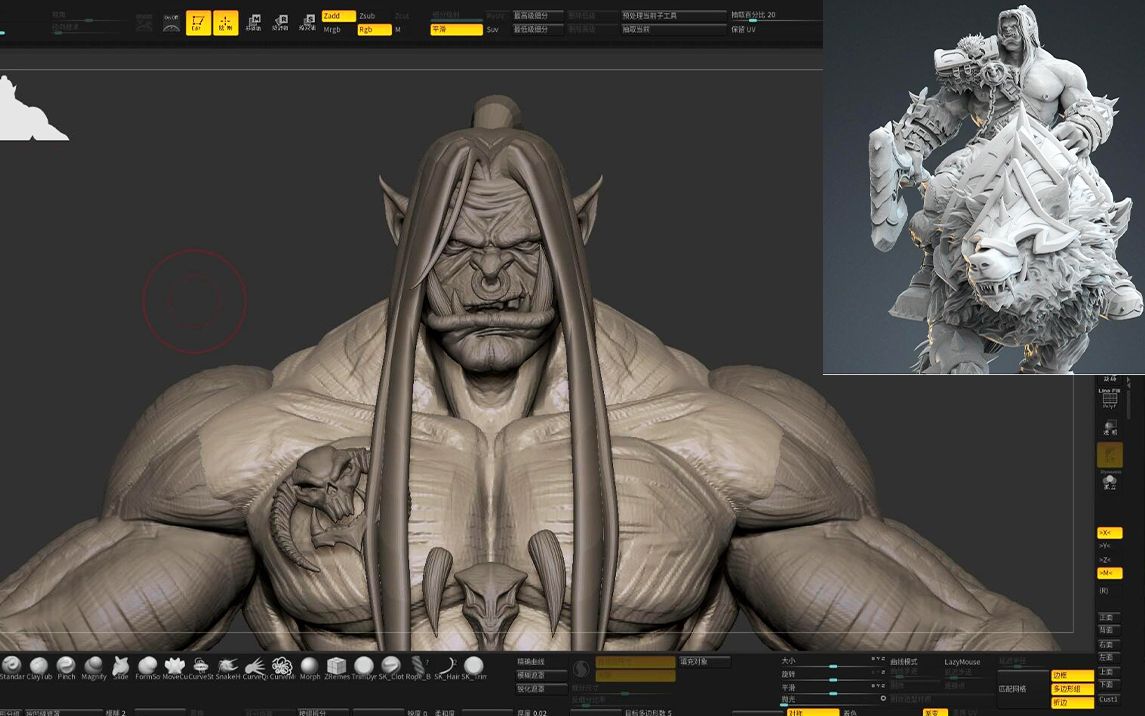Click the 保留 UV option

click(x=743, y=30)
